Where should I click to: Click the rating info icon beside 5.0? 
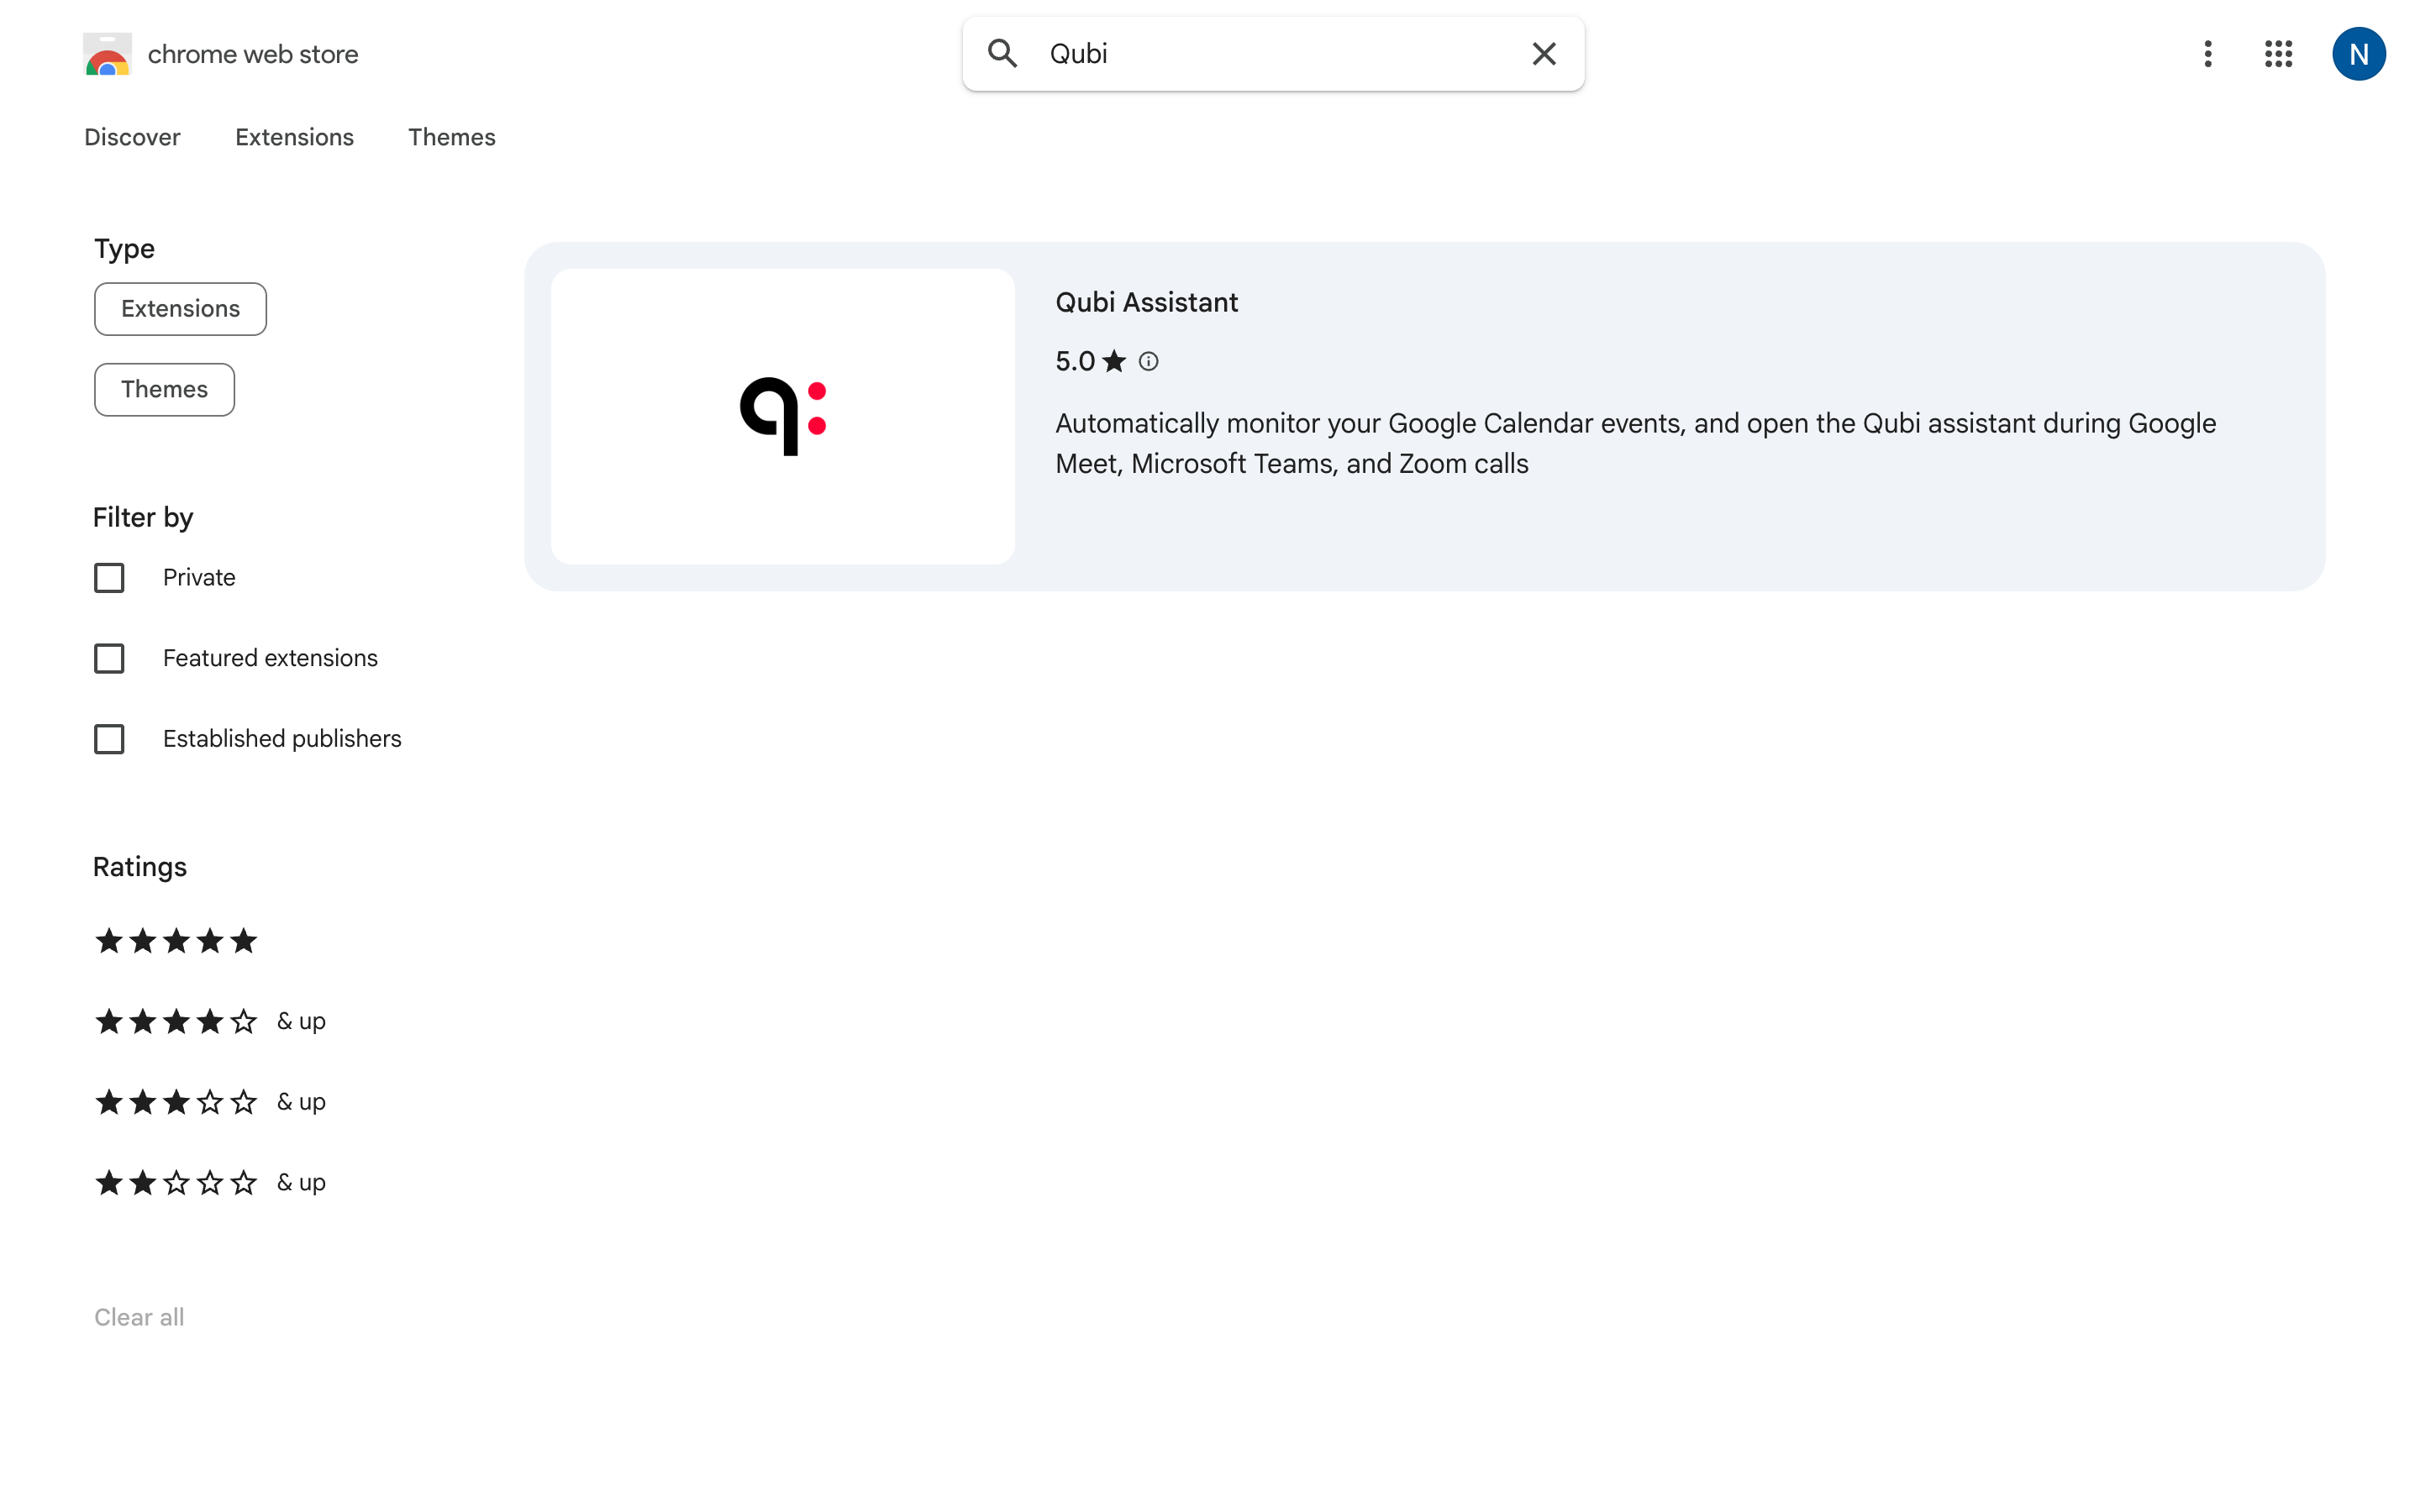point(1148,361)
